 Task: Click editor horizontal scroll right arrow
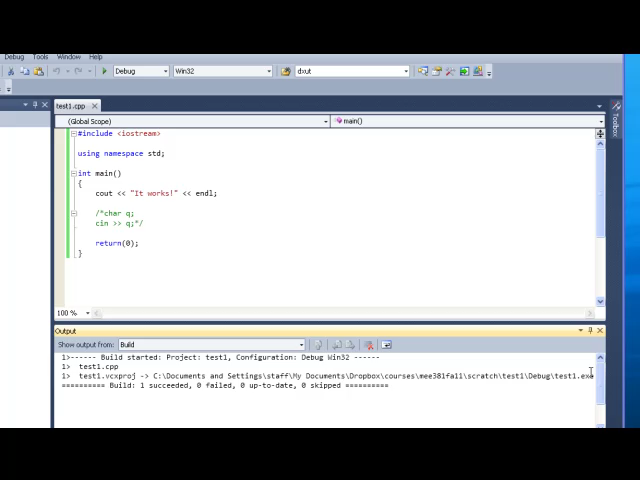click(589, 313)
